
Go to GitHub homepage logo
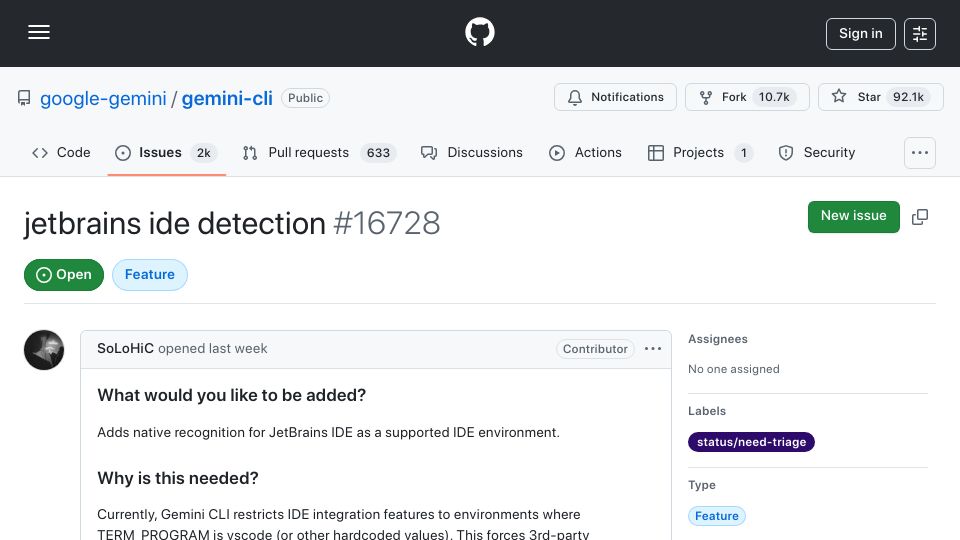tap(479, 32)
